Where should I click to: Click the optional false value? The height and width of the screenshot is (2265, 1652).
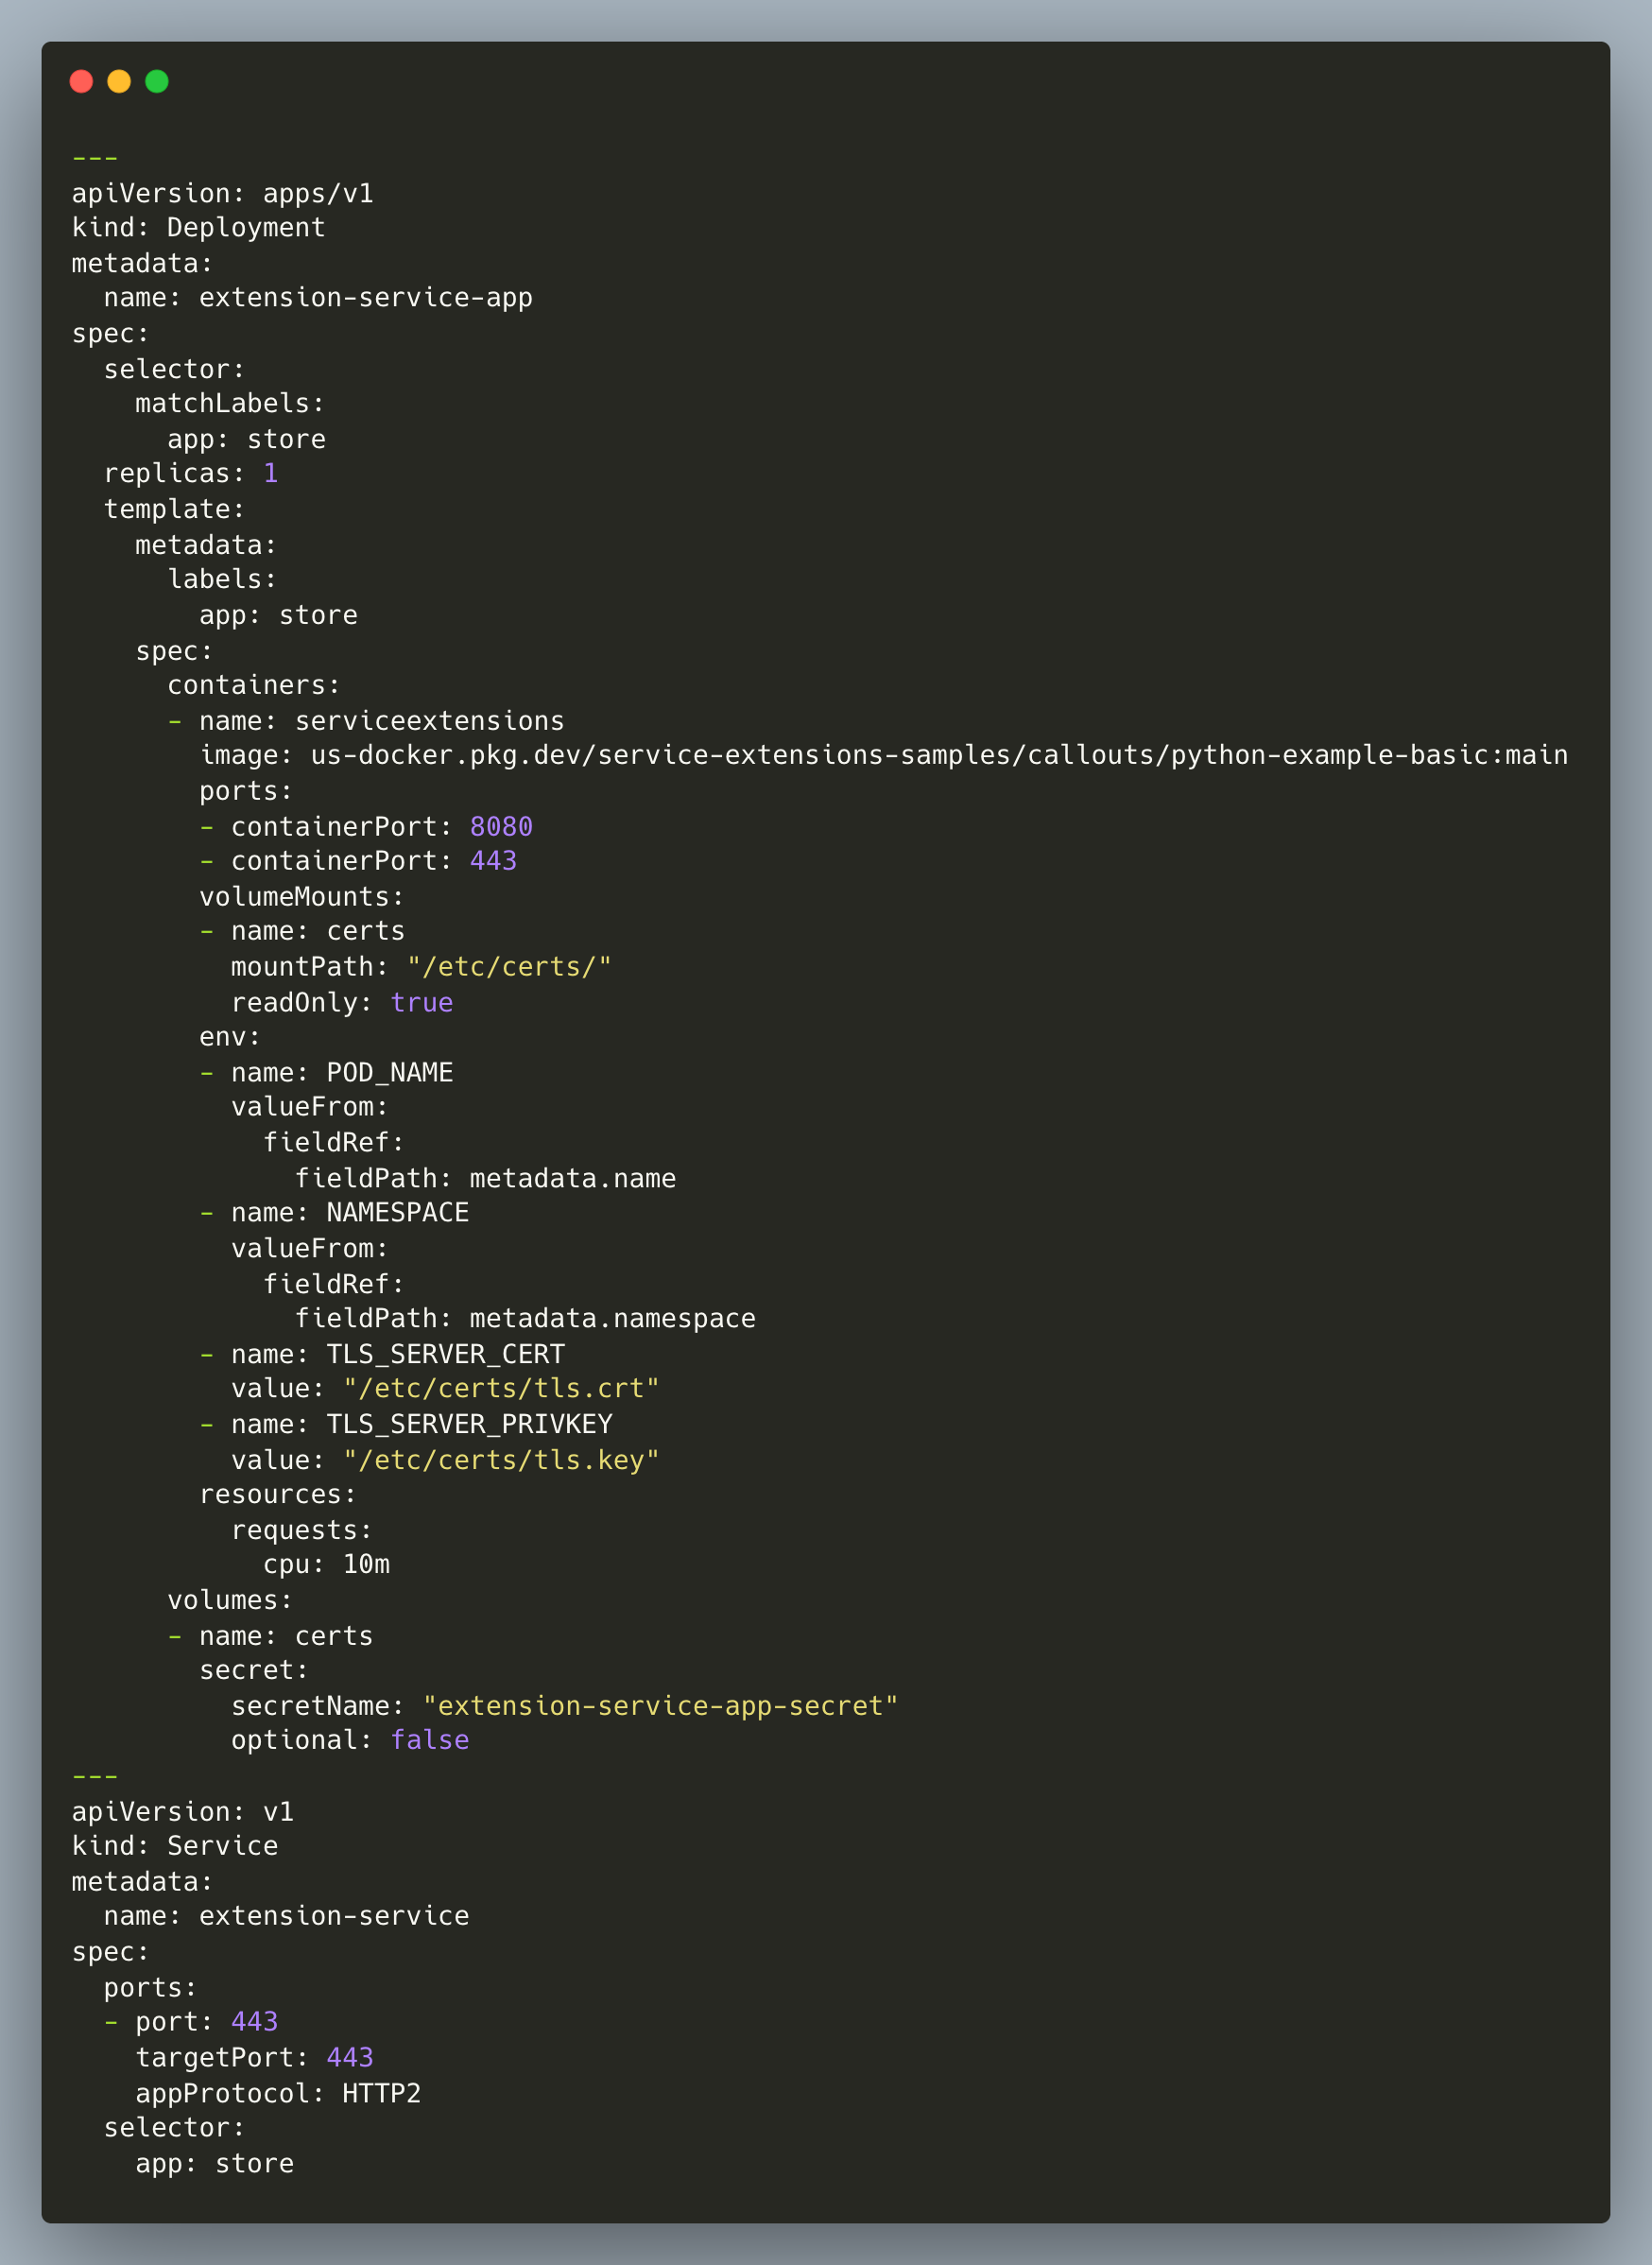429,1740
